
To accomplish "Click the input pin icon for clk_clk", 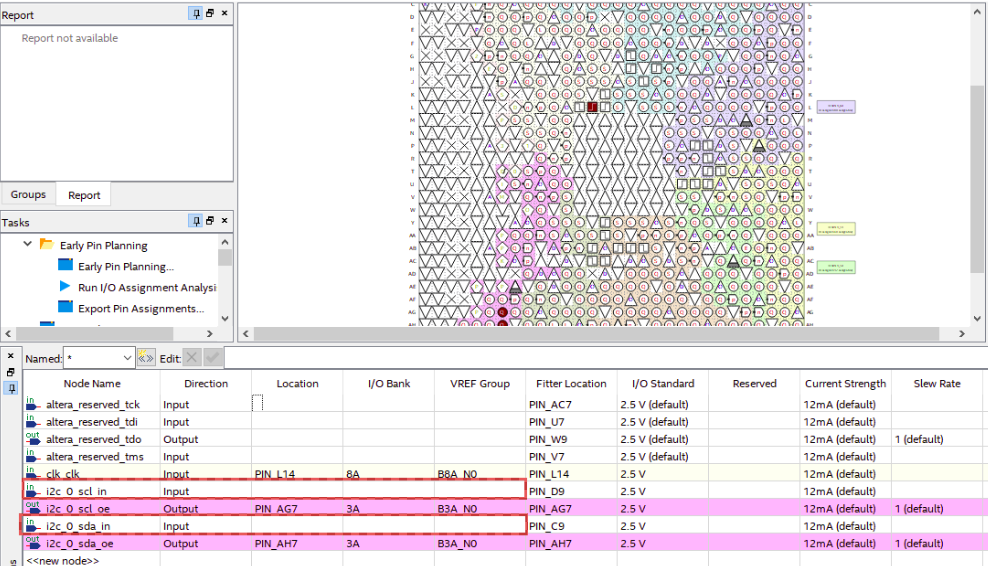I will [33, 473].
